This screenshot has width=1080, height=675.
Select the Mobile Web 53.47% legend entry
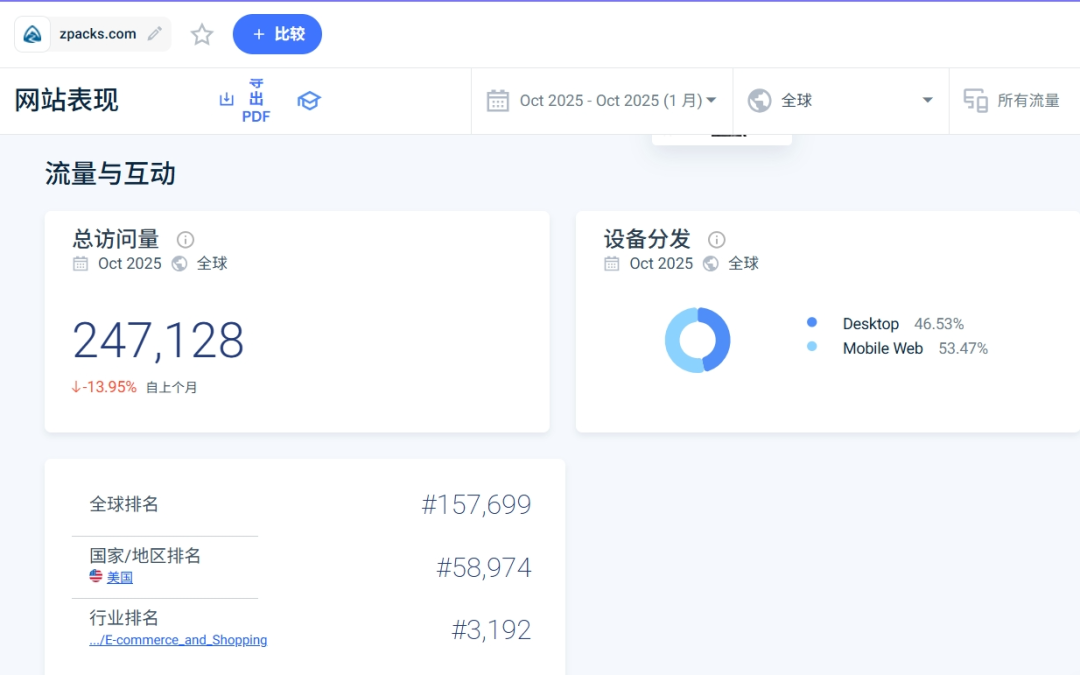[x=915, y=349]
